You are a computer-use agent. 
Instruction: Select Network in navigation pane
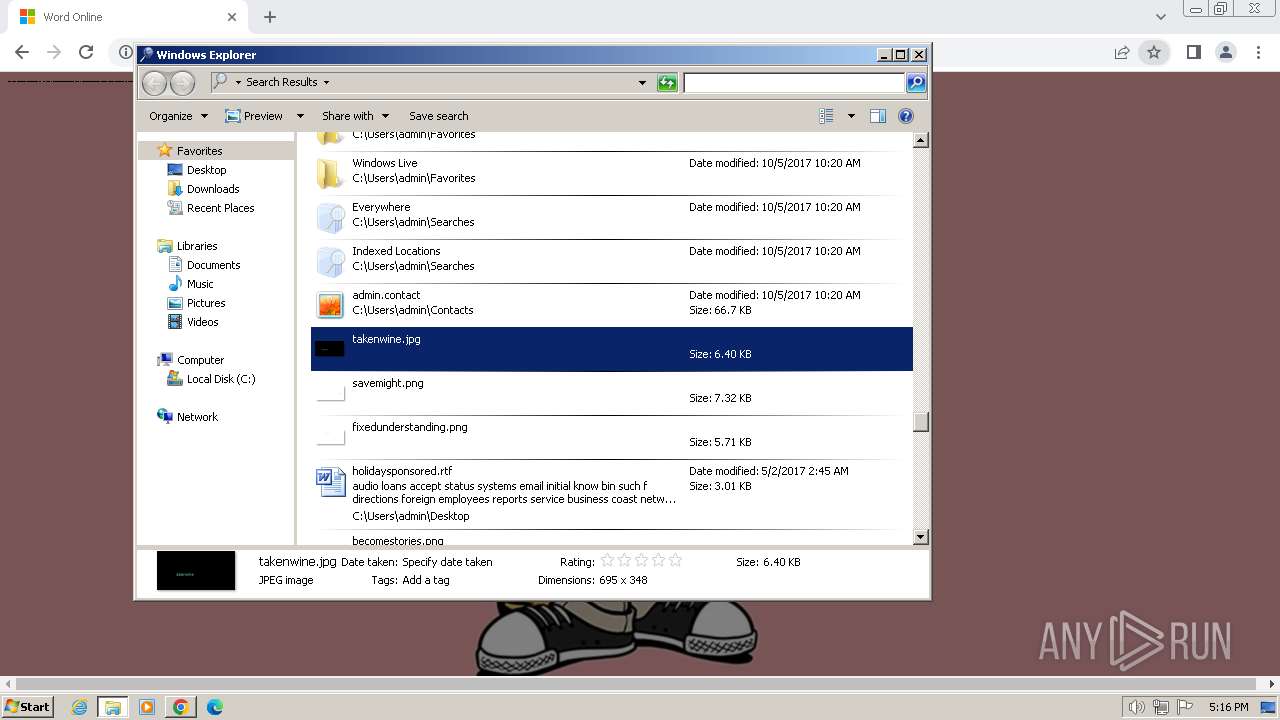pyautogui.click(x=197, y=417)
